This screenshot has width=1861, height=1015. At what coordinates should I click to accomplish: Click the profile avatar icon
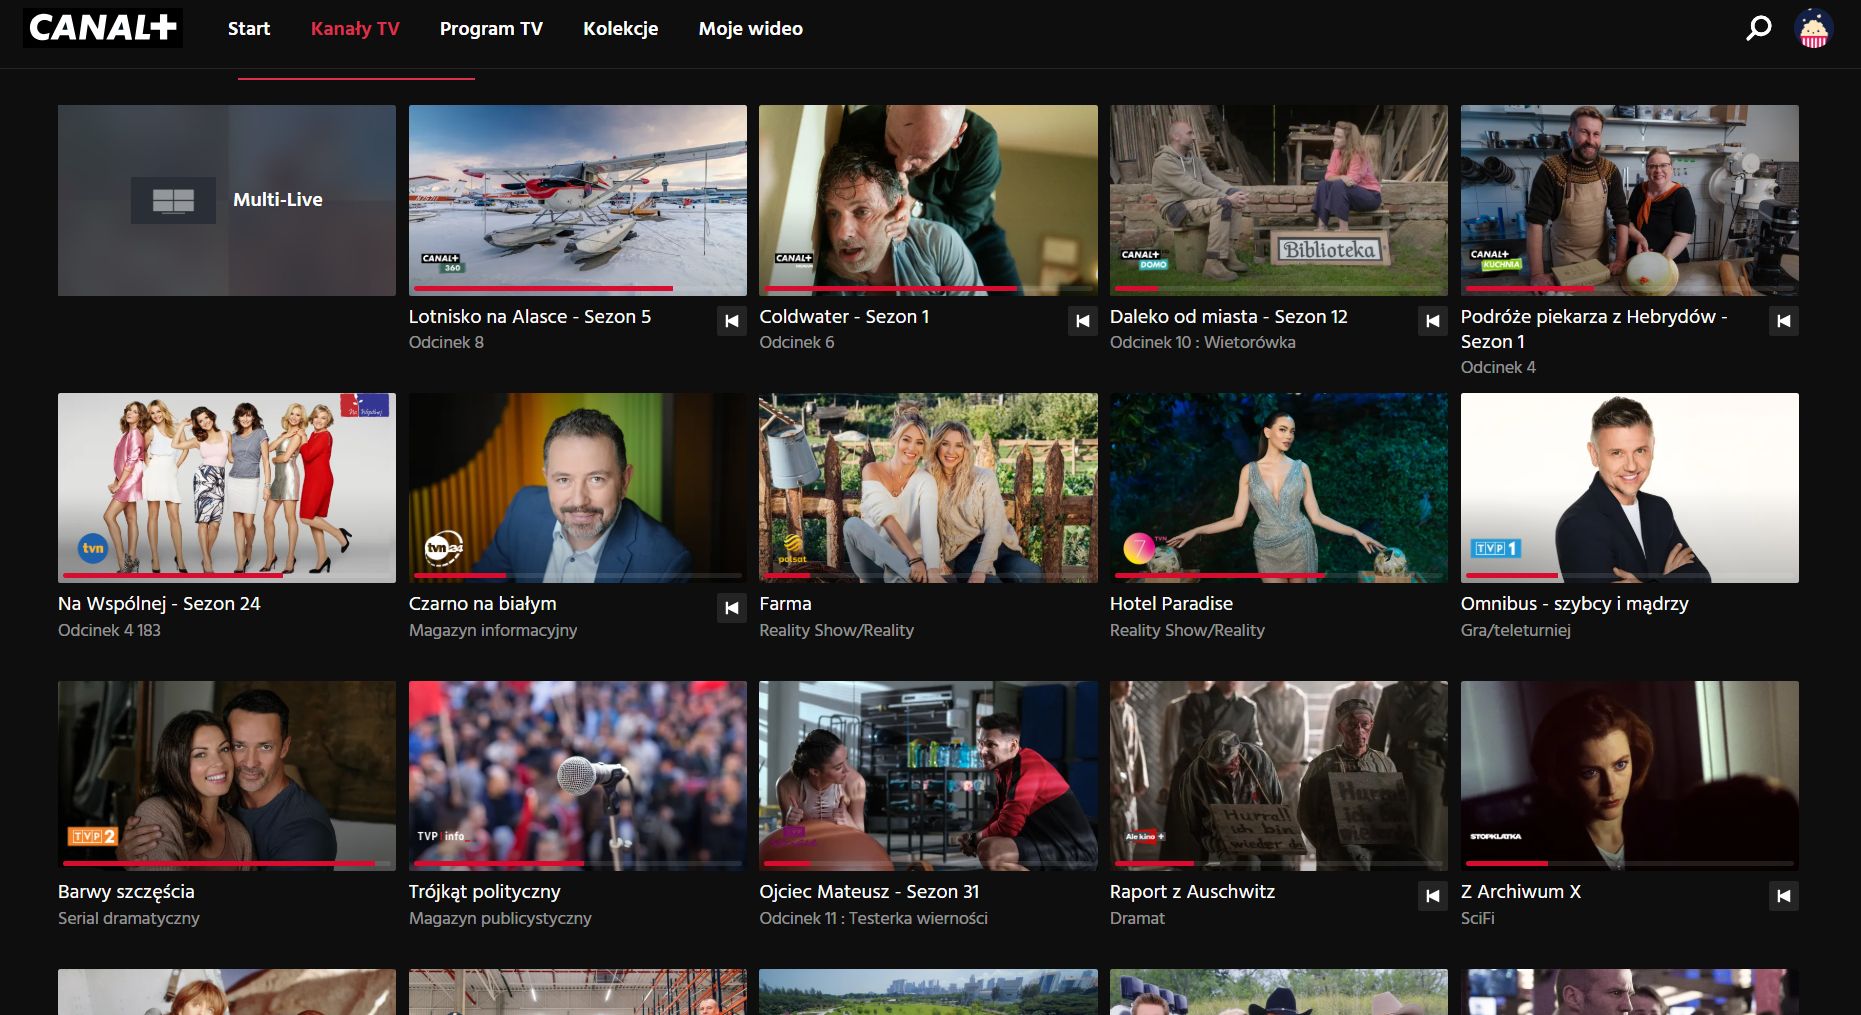click(1812, 29)
